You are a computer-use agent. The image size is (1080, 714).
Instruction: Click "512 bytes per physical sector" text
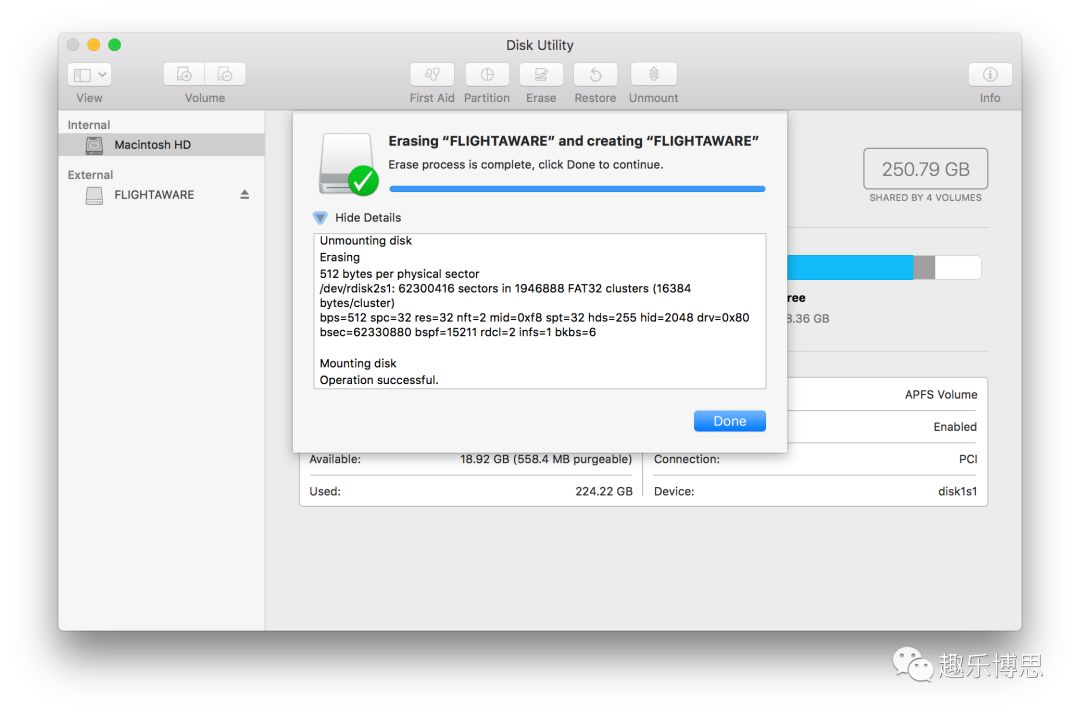(399, 273)
